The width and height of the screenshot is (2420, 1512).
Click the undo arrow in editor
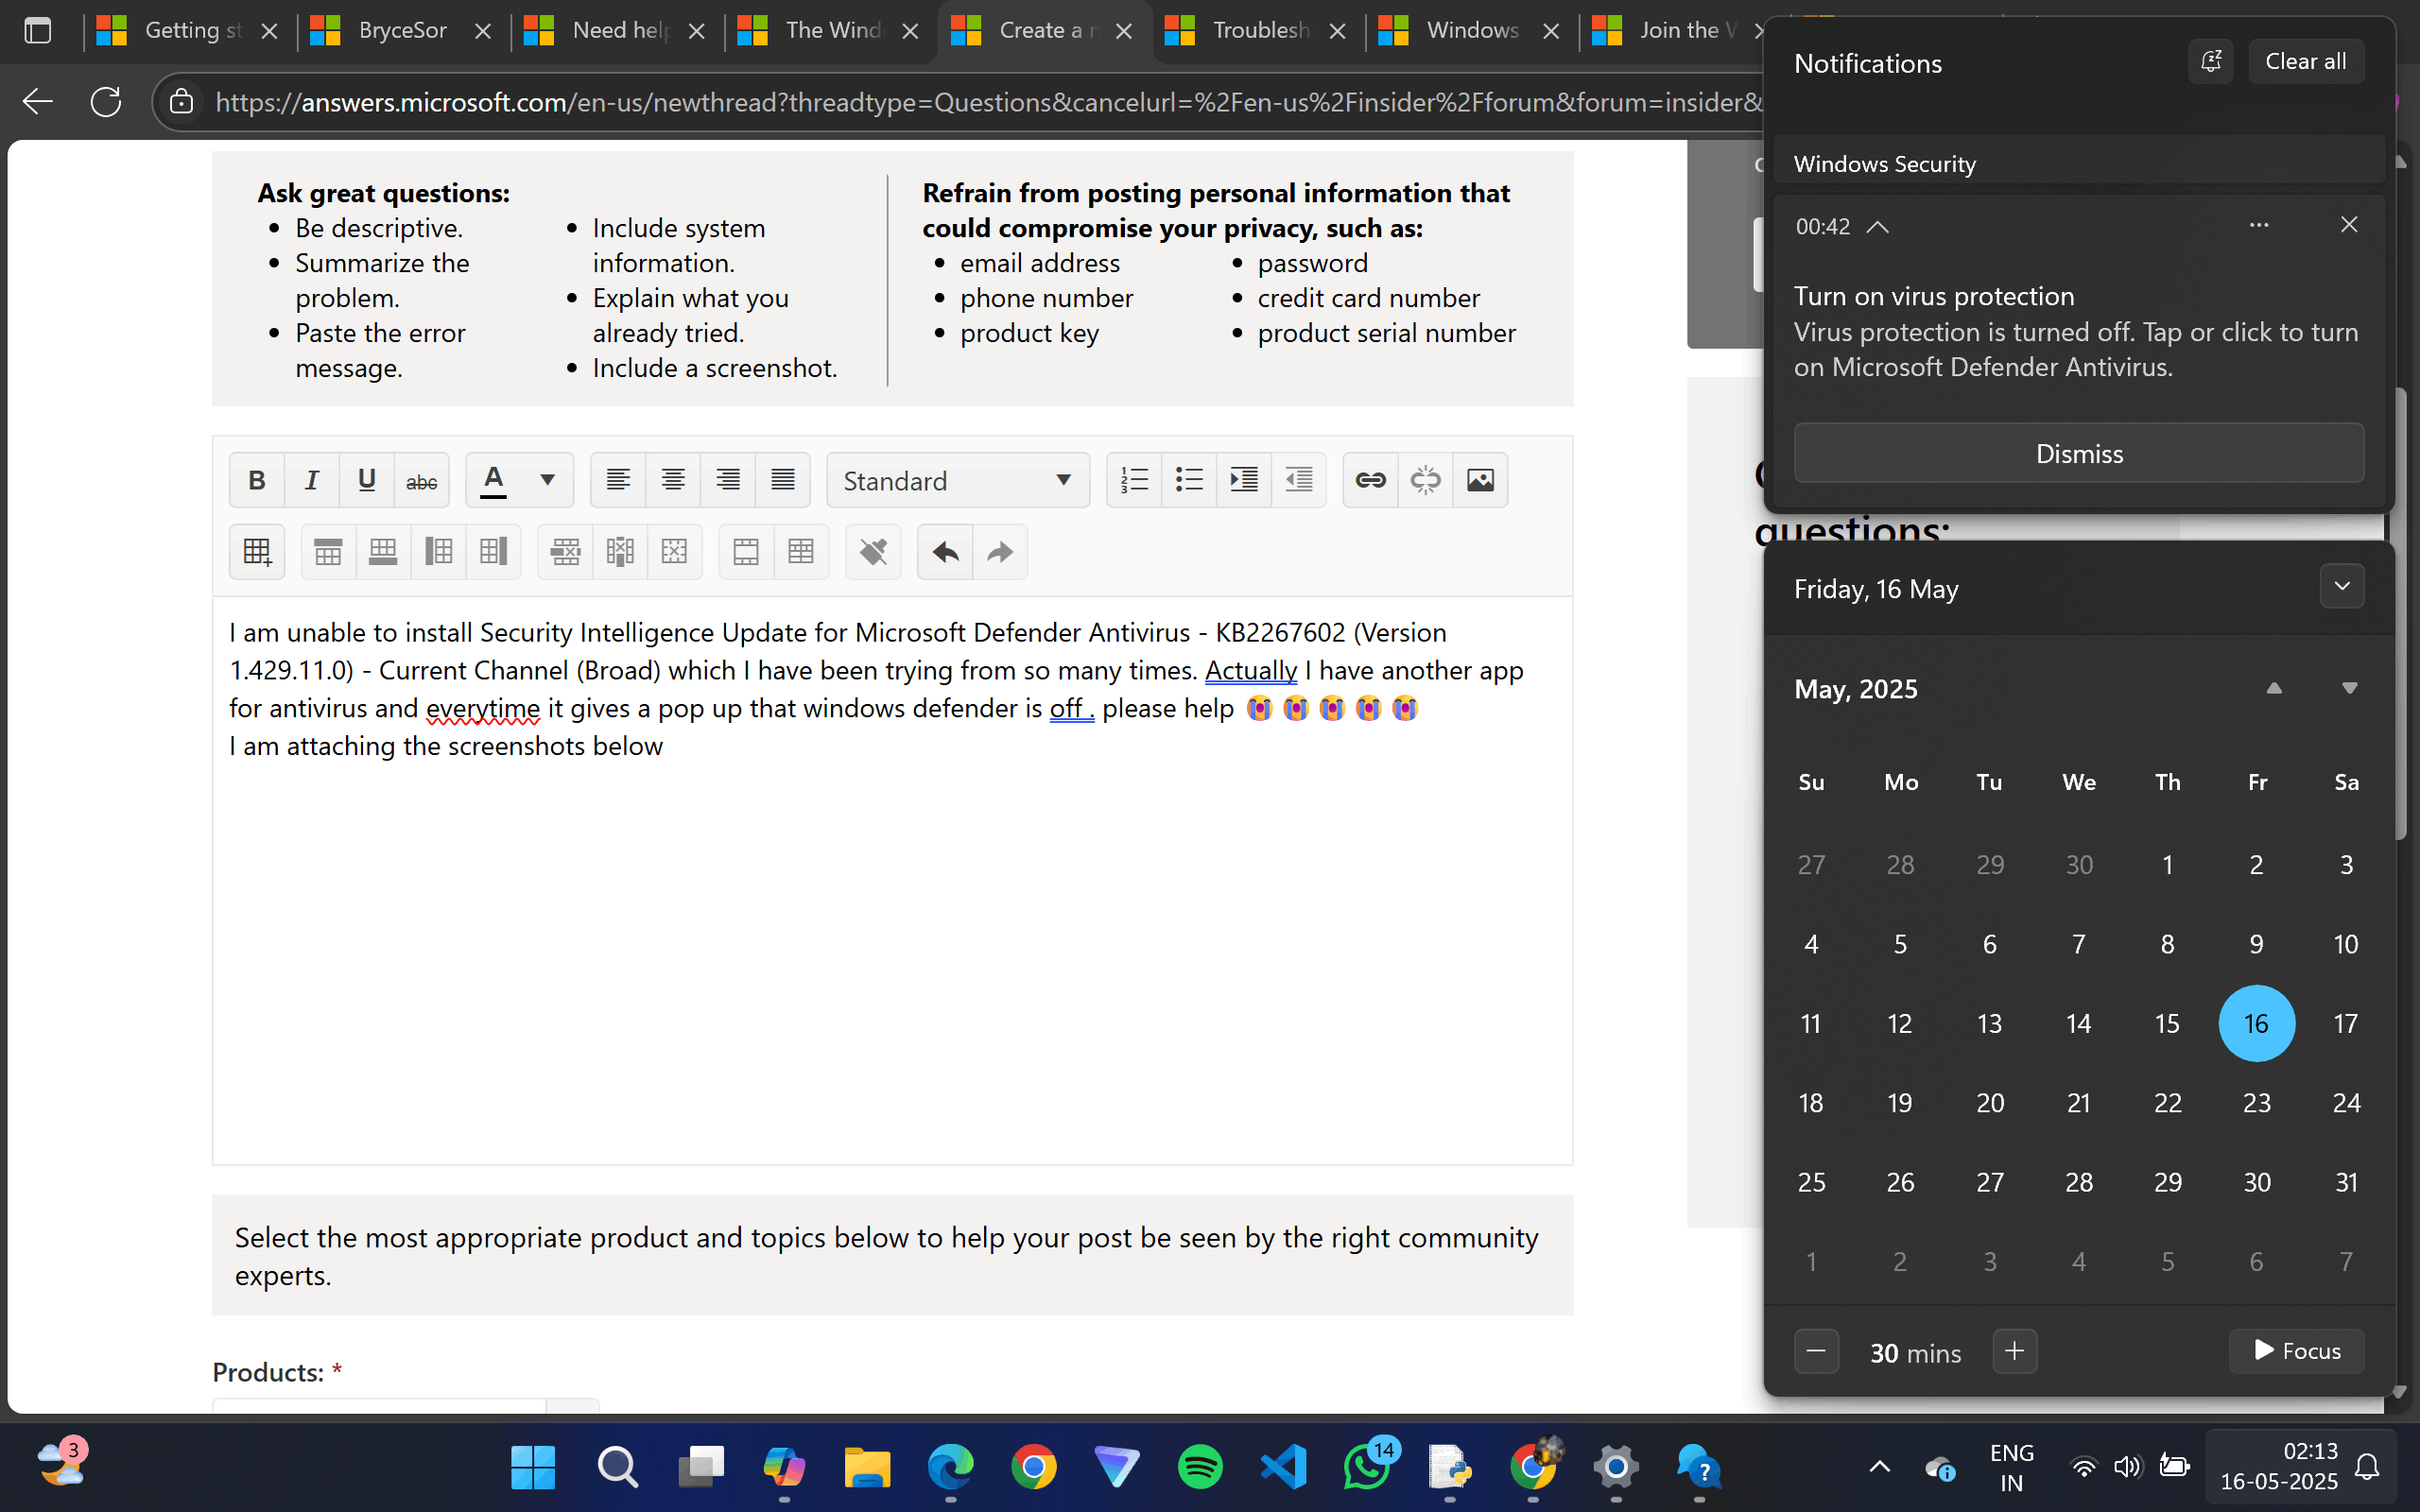tap(945, 552)
